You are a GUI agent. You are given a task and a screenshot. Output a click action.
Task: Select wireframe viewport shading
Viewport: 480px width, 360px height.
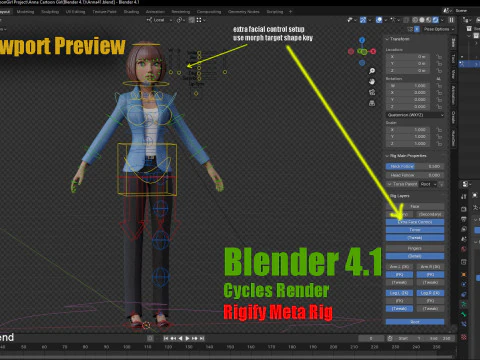tap(415, 20)
